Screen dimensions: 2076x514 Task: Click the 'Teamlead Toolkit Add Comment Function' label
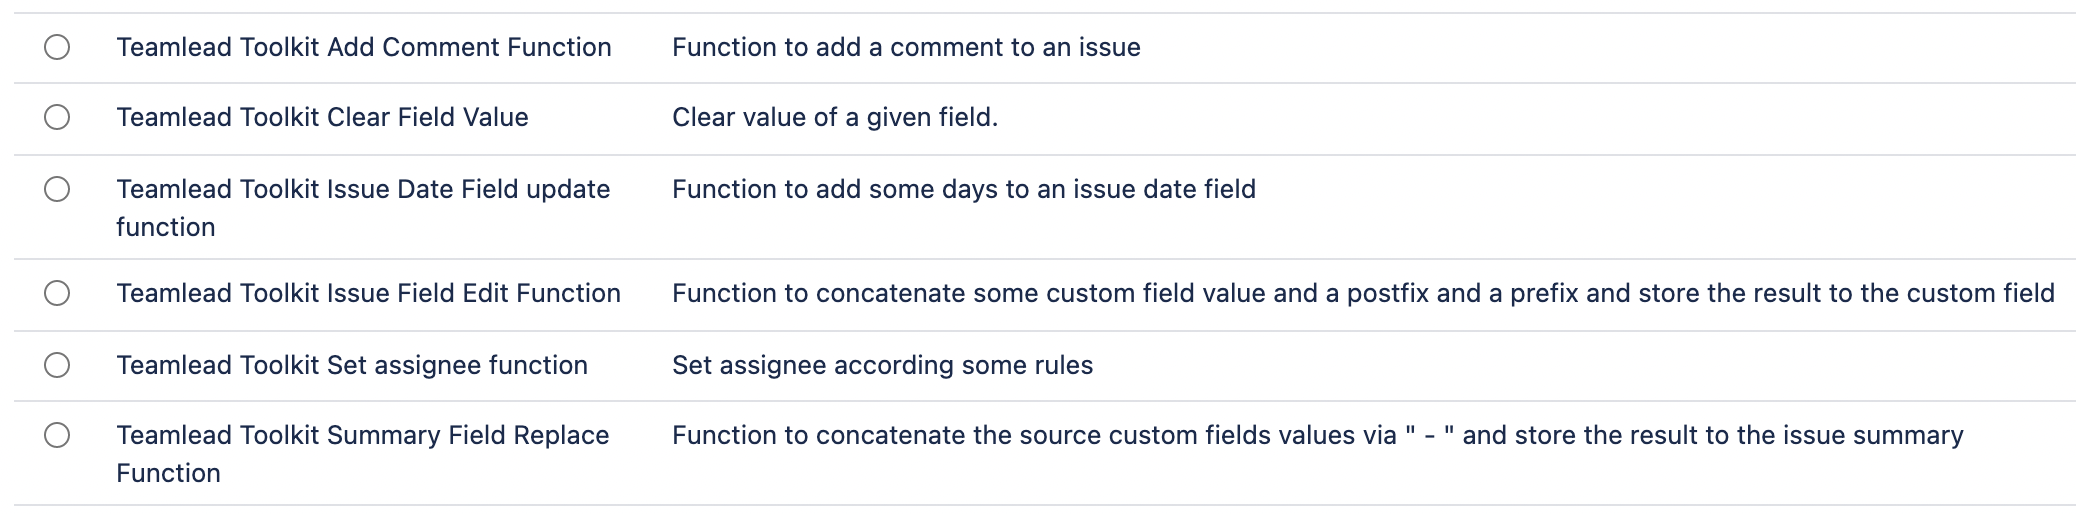tap(363, 47)
